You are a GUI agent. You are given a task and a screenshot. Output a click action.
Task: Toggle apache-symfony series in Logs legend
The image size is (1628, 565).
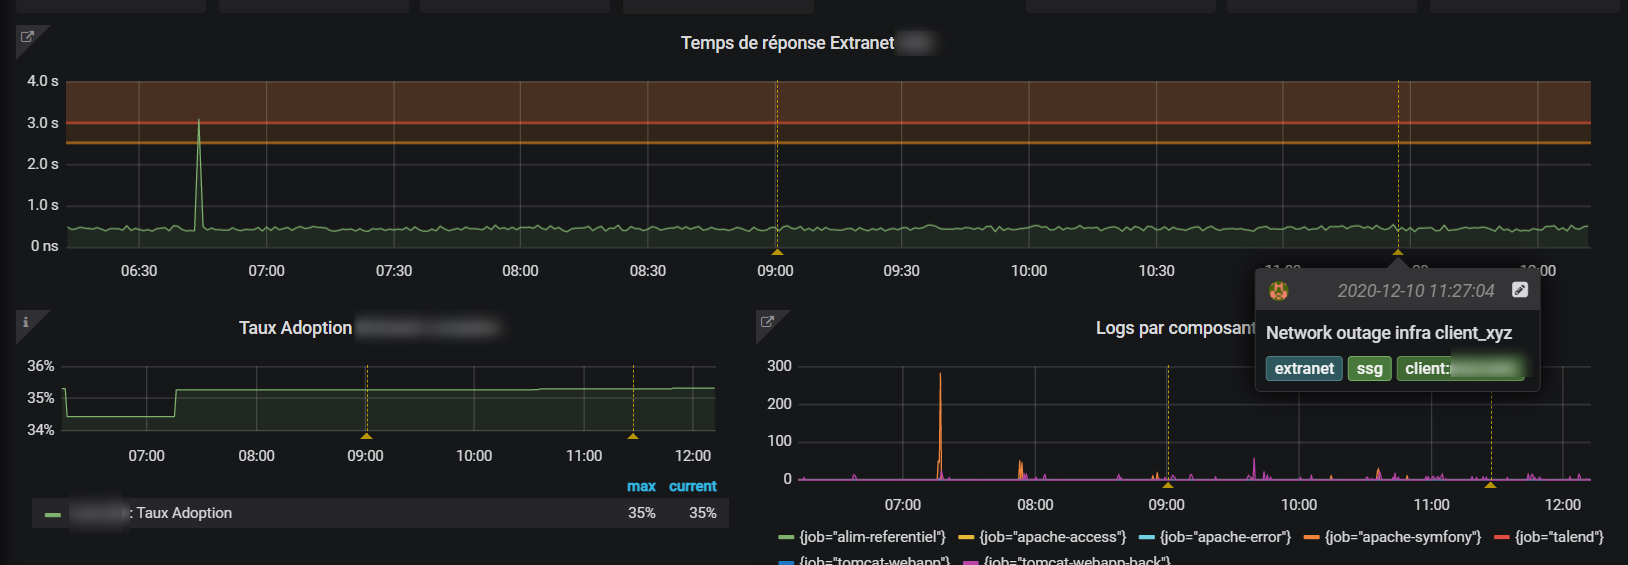coord(1403,537)
